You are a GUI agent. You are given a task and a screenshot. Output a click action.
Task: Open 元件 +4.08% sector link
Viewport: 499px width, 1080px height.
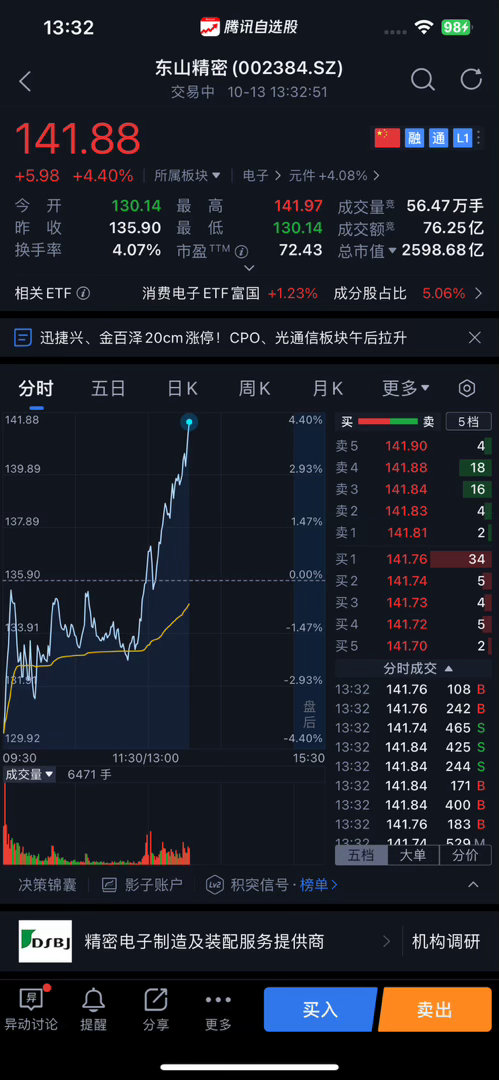pyautogui.click(x=334, y=176)
